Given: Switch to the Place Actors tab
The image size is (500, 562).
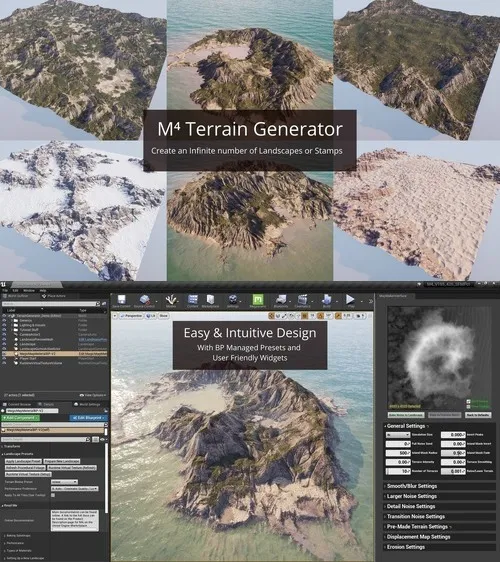Looking at the screenshot, I should (x=54, y=296).
